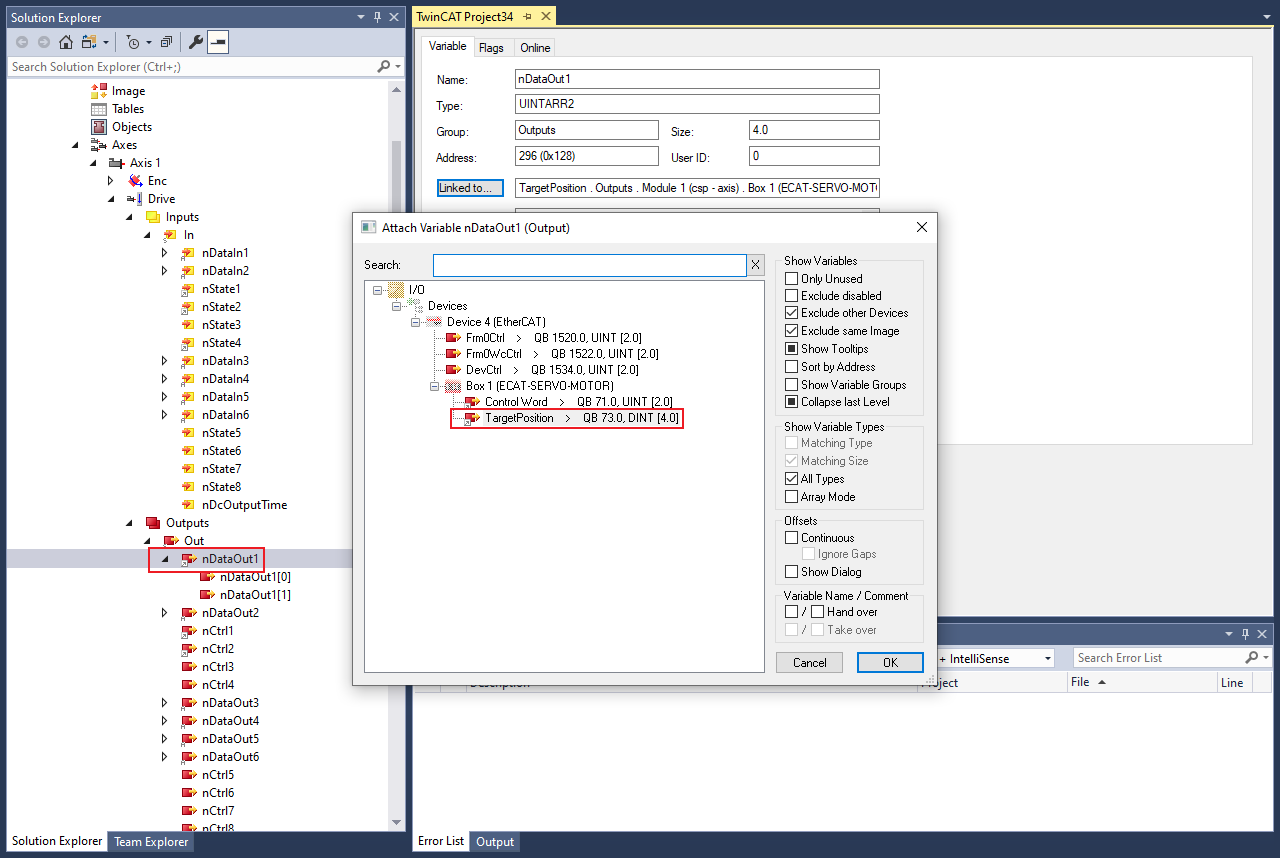
Task: Click the Preview Selected Items toolbar icon
Action: pyautogui.click(x=218, y=42)
